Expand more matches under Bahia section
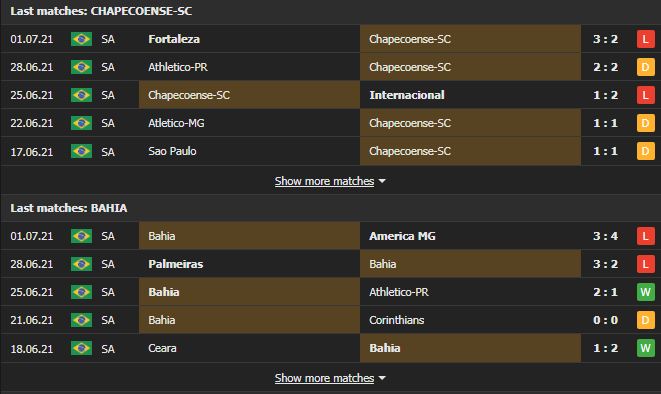 click(x=324, y=378)
